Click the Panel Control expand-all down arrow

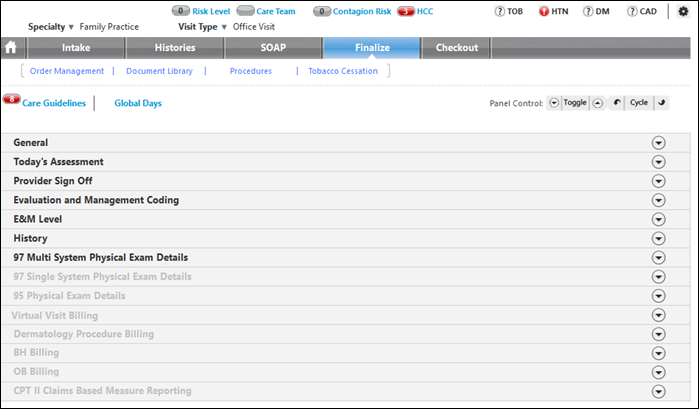click(554, 103)
